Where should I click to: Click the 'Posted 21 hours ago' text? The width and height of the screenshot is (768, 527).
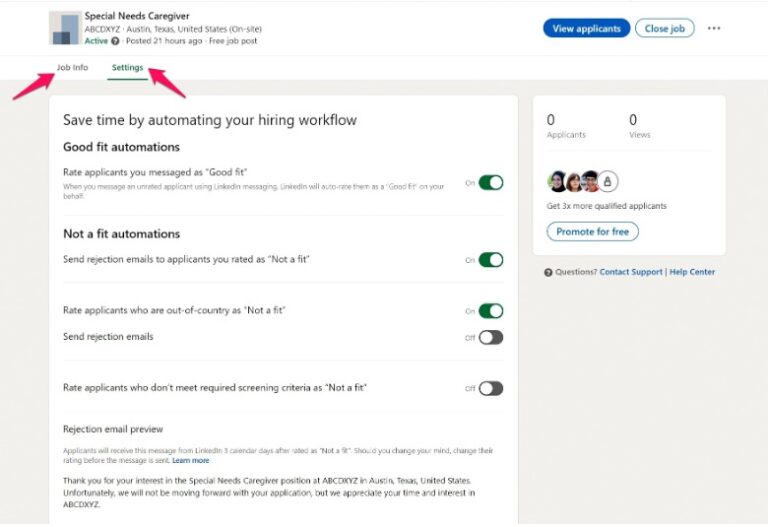[x=164, y=41]
